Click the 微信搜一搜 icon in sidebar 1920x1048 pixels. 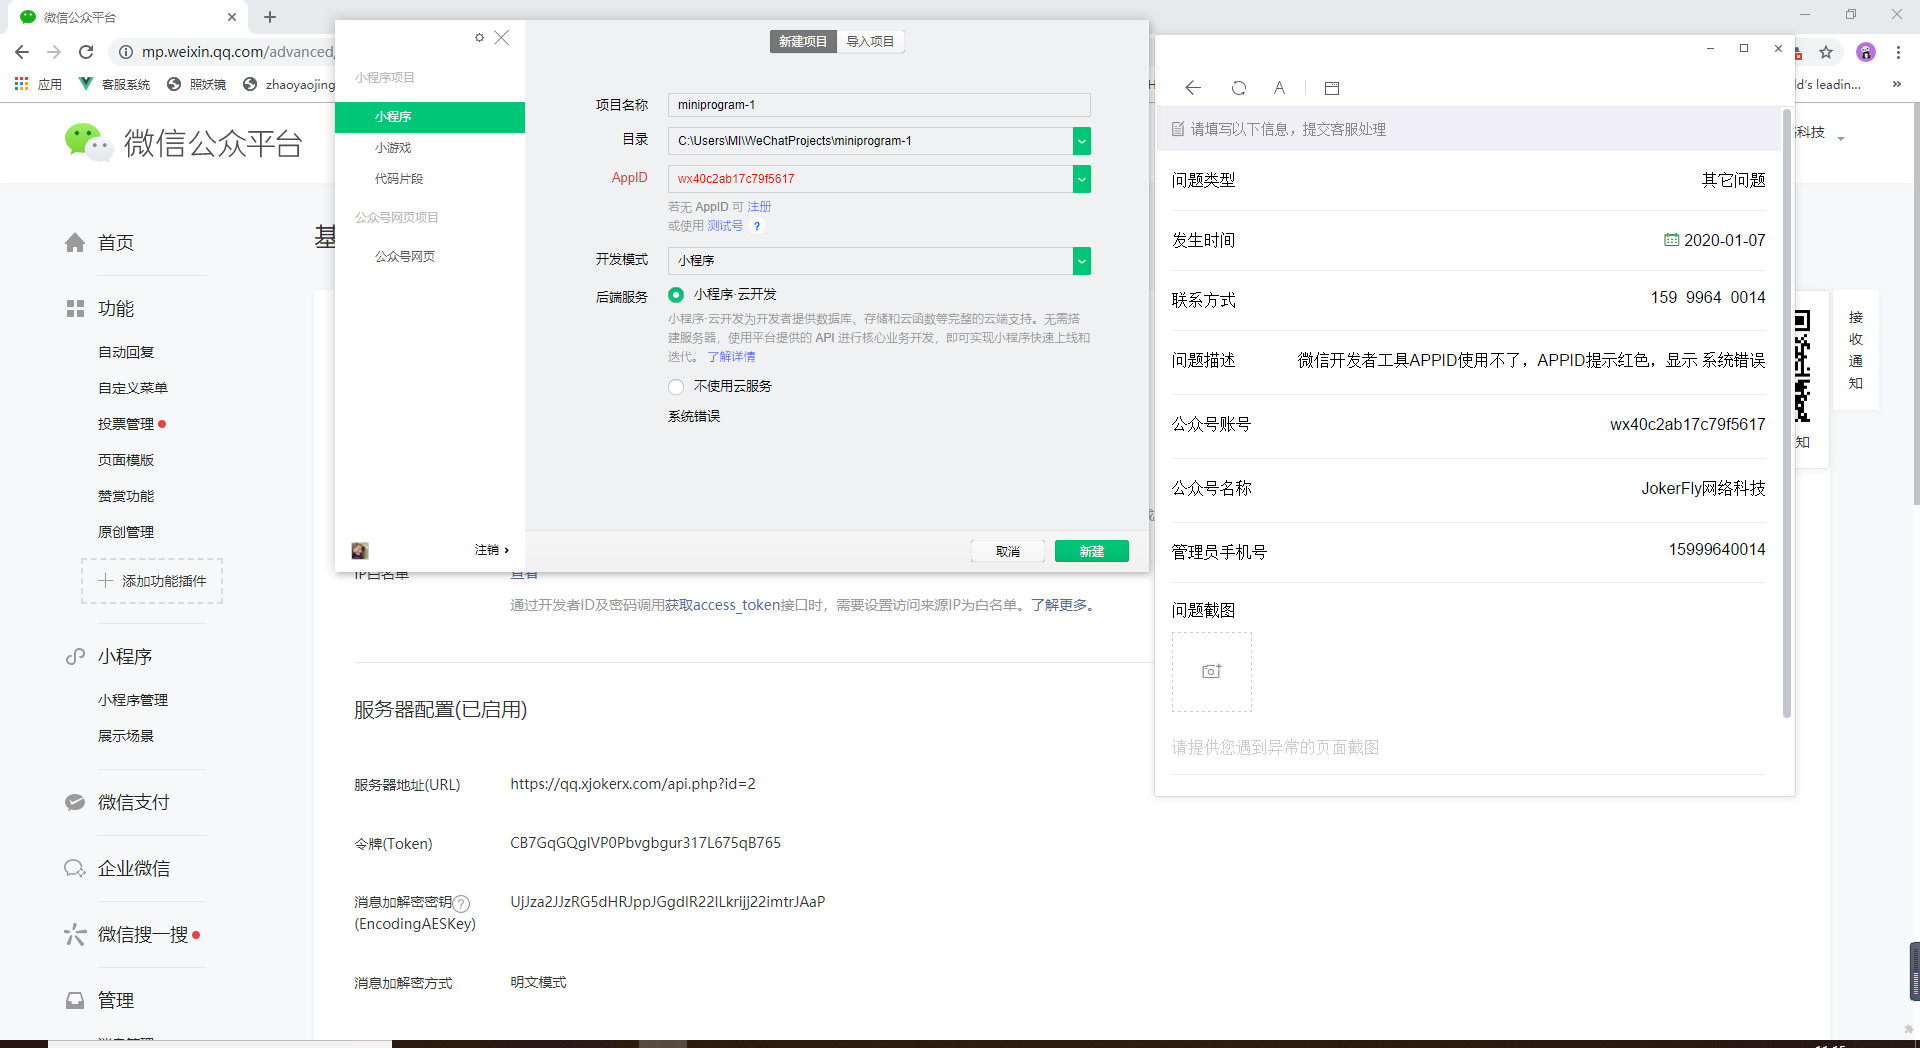tap(75, 934)
